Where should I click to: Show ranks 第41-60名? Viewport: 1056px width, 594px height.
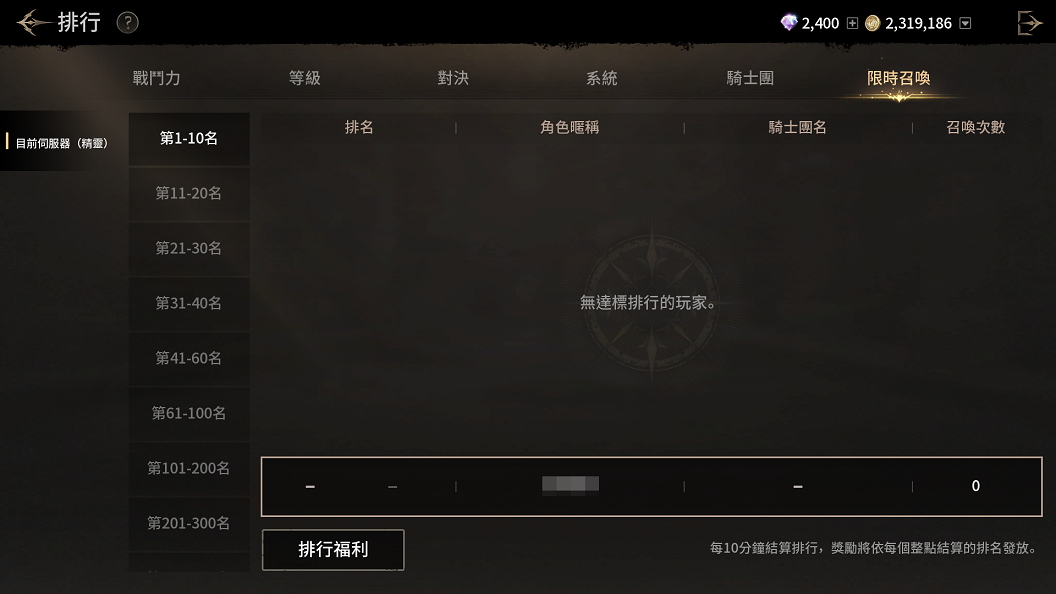189,358
